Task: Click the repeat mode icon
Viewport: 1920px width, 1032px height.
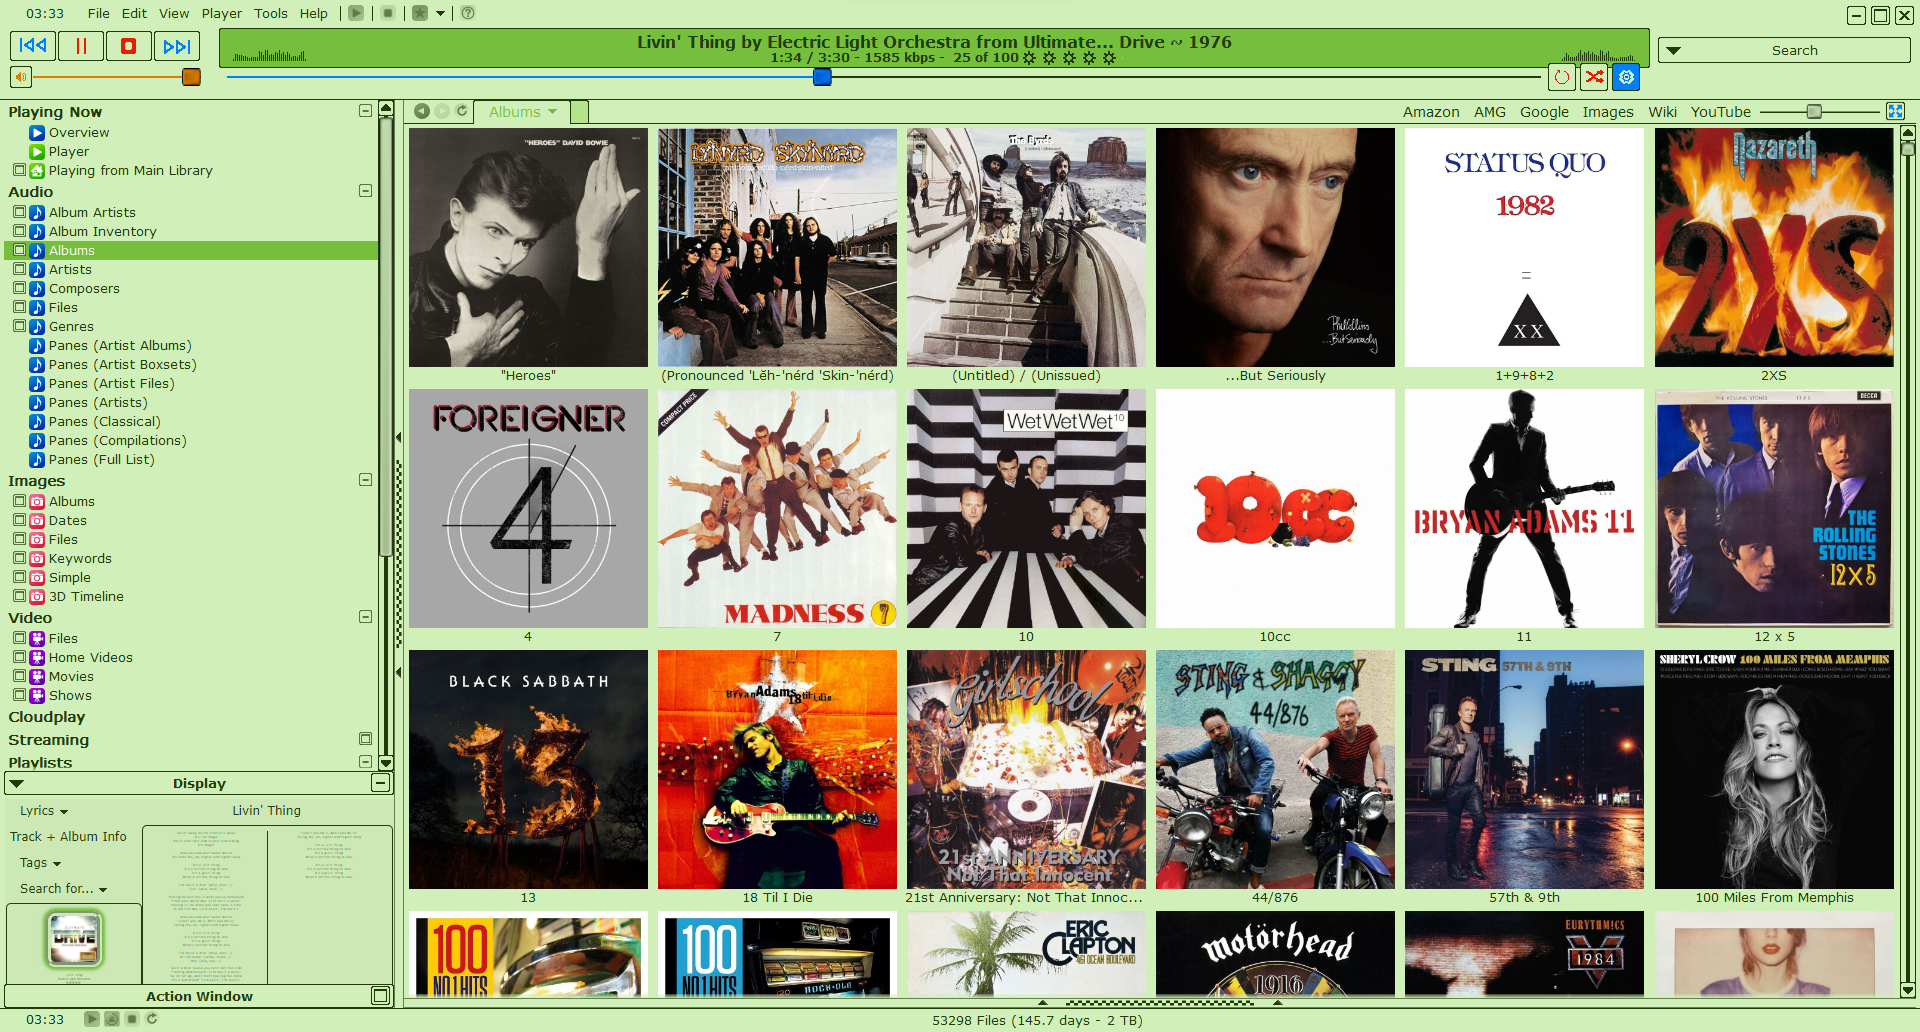Action: pyautogui.click(x=1562, y=77)
